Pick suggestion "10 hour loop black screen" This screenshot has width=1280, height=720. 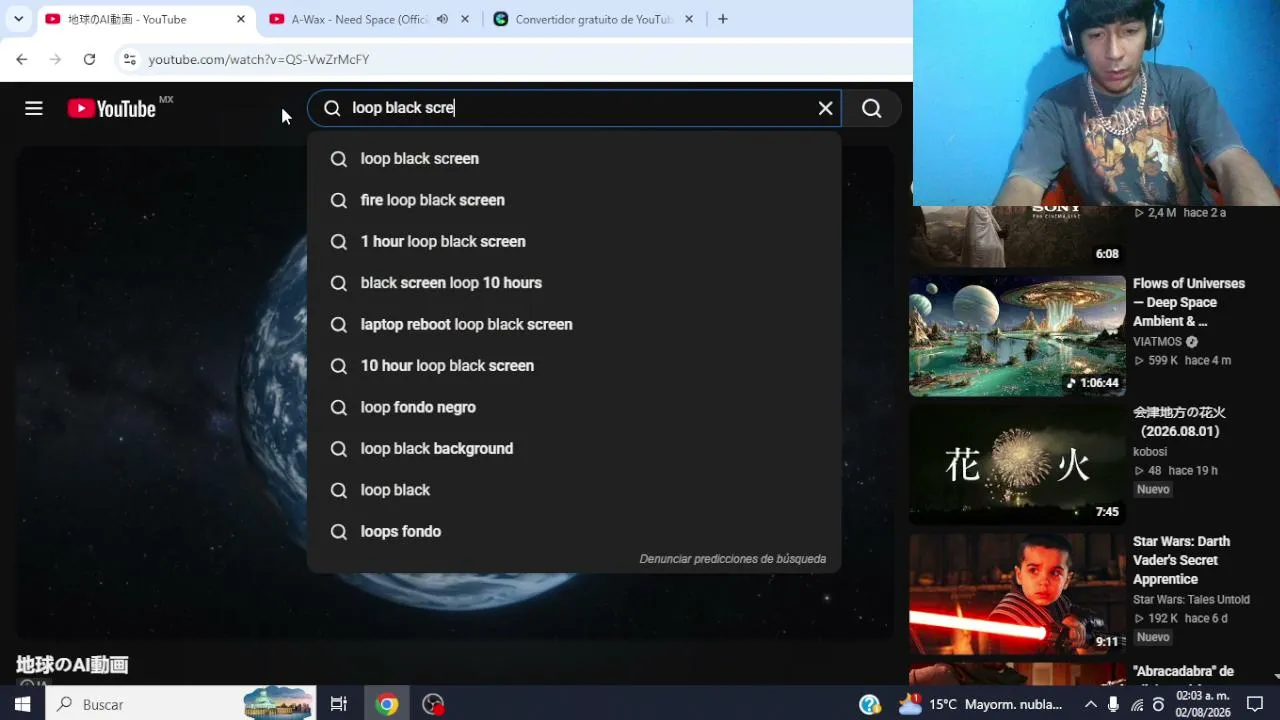click(x=574, y=366)
